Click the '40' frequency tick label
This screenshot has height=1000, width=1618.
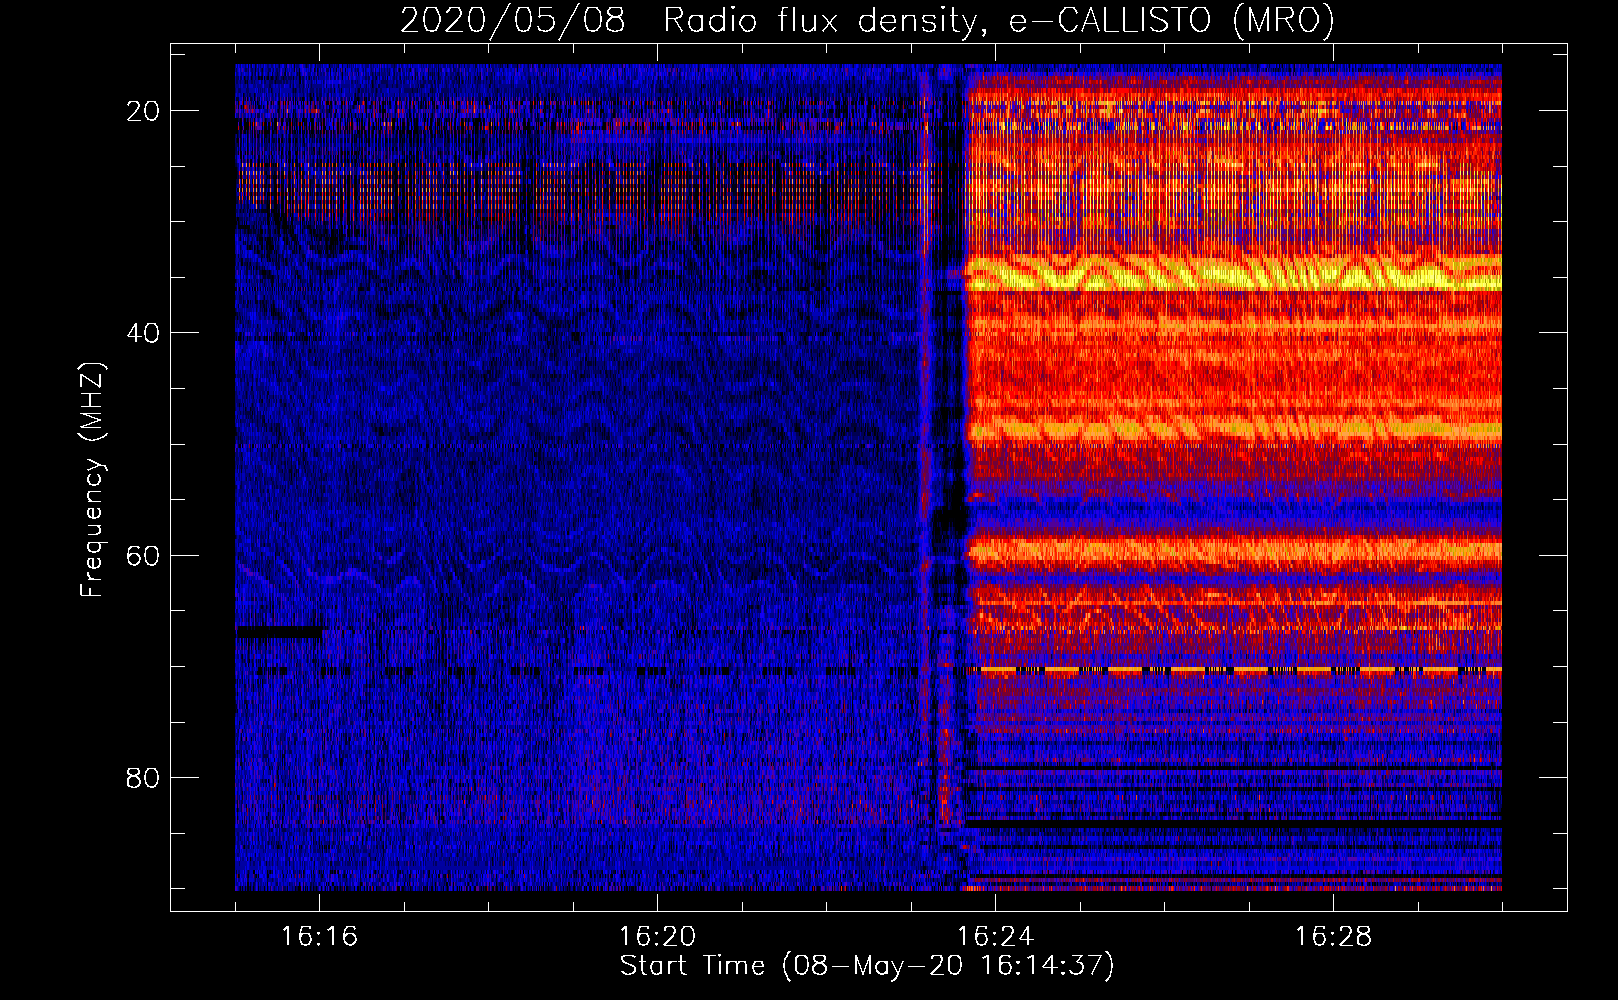(144, 333)
